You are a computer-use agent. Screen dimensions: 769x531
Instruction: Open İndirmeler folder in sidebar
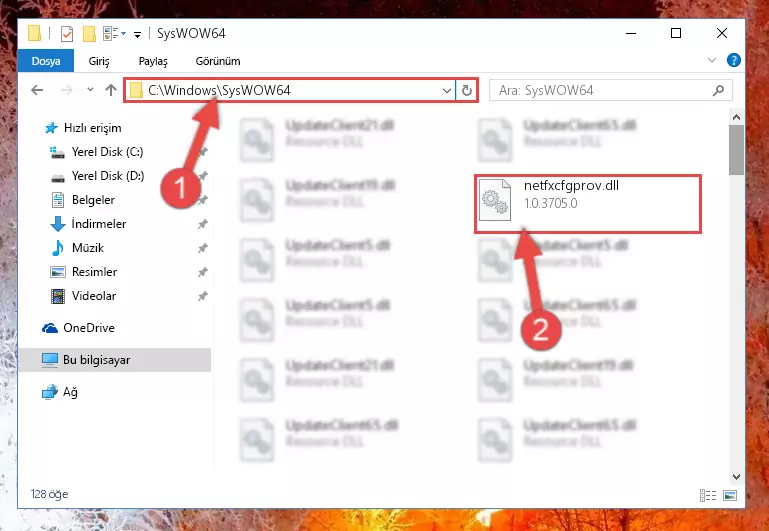[x=99, y=224]
